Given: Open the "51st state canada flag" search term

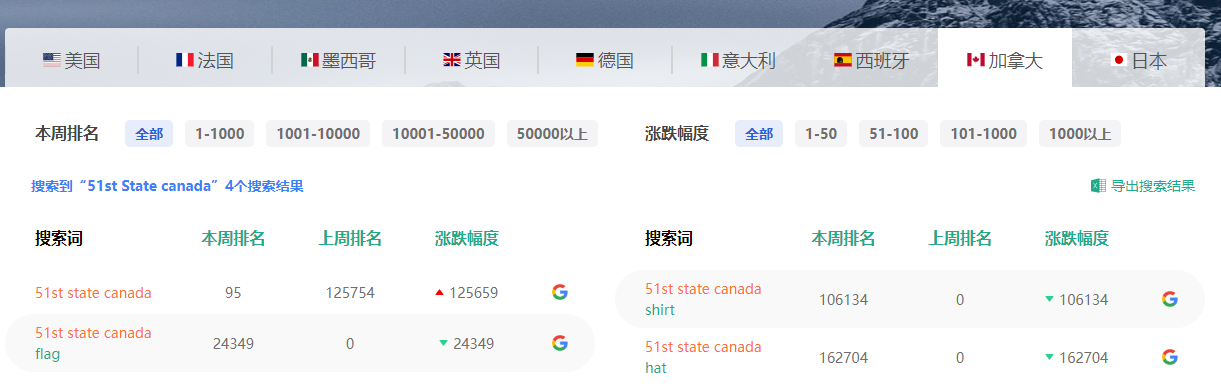Looking at the screenshot, I should pyautogui.click(x=93, y=343).
